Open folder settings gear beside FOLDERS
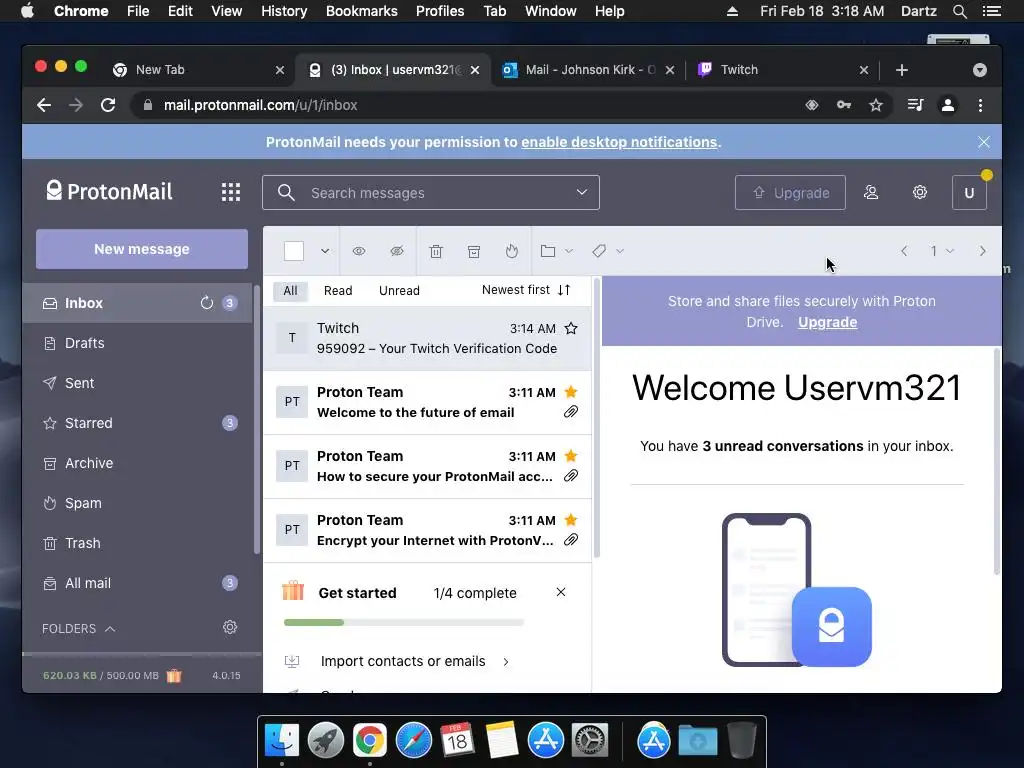 click(230, 628)
